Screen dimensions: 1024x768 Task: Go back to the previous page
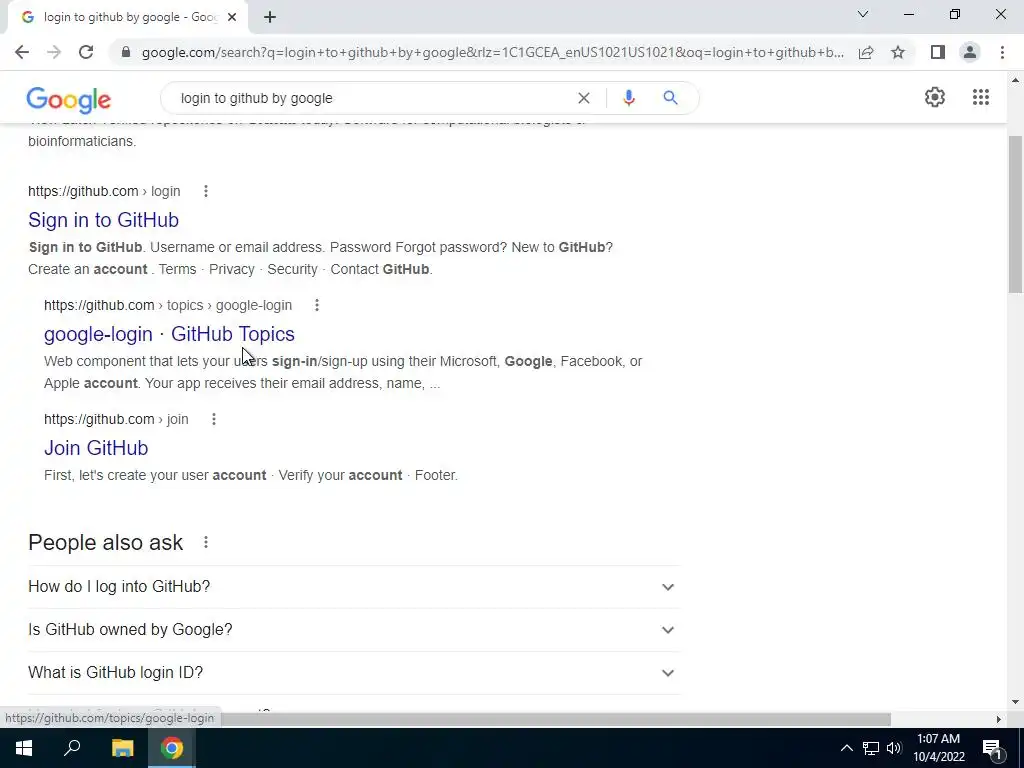(22, 52)
